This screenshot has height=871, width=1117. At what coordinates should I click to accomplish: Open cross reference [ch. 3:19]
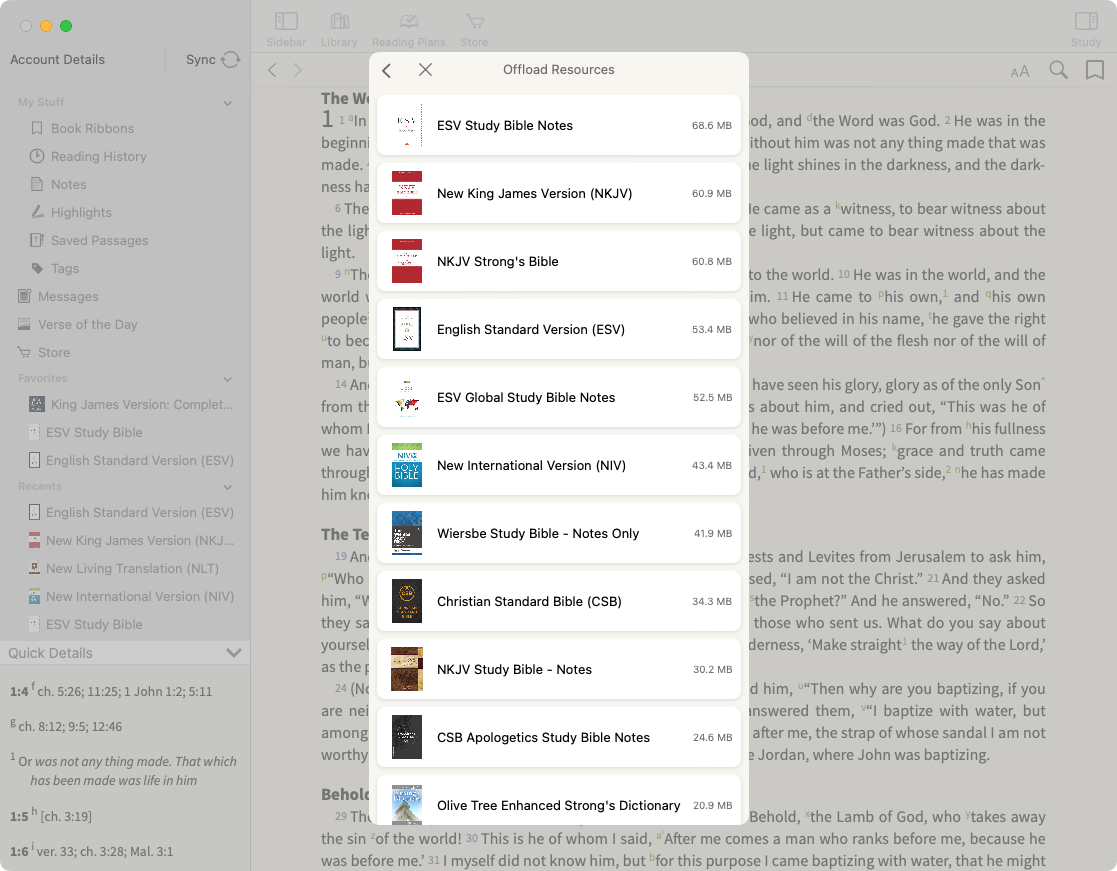(x=66, y=816)
